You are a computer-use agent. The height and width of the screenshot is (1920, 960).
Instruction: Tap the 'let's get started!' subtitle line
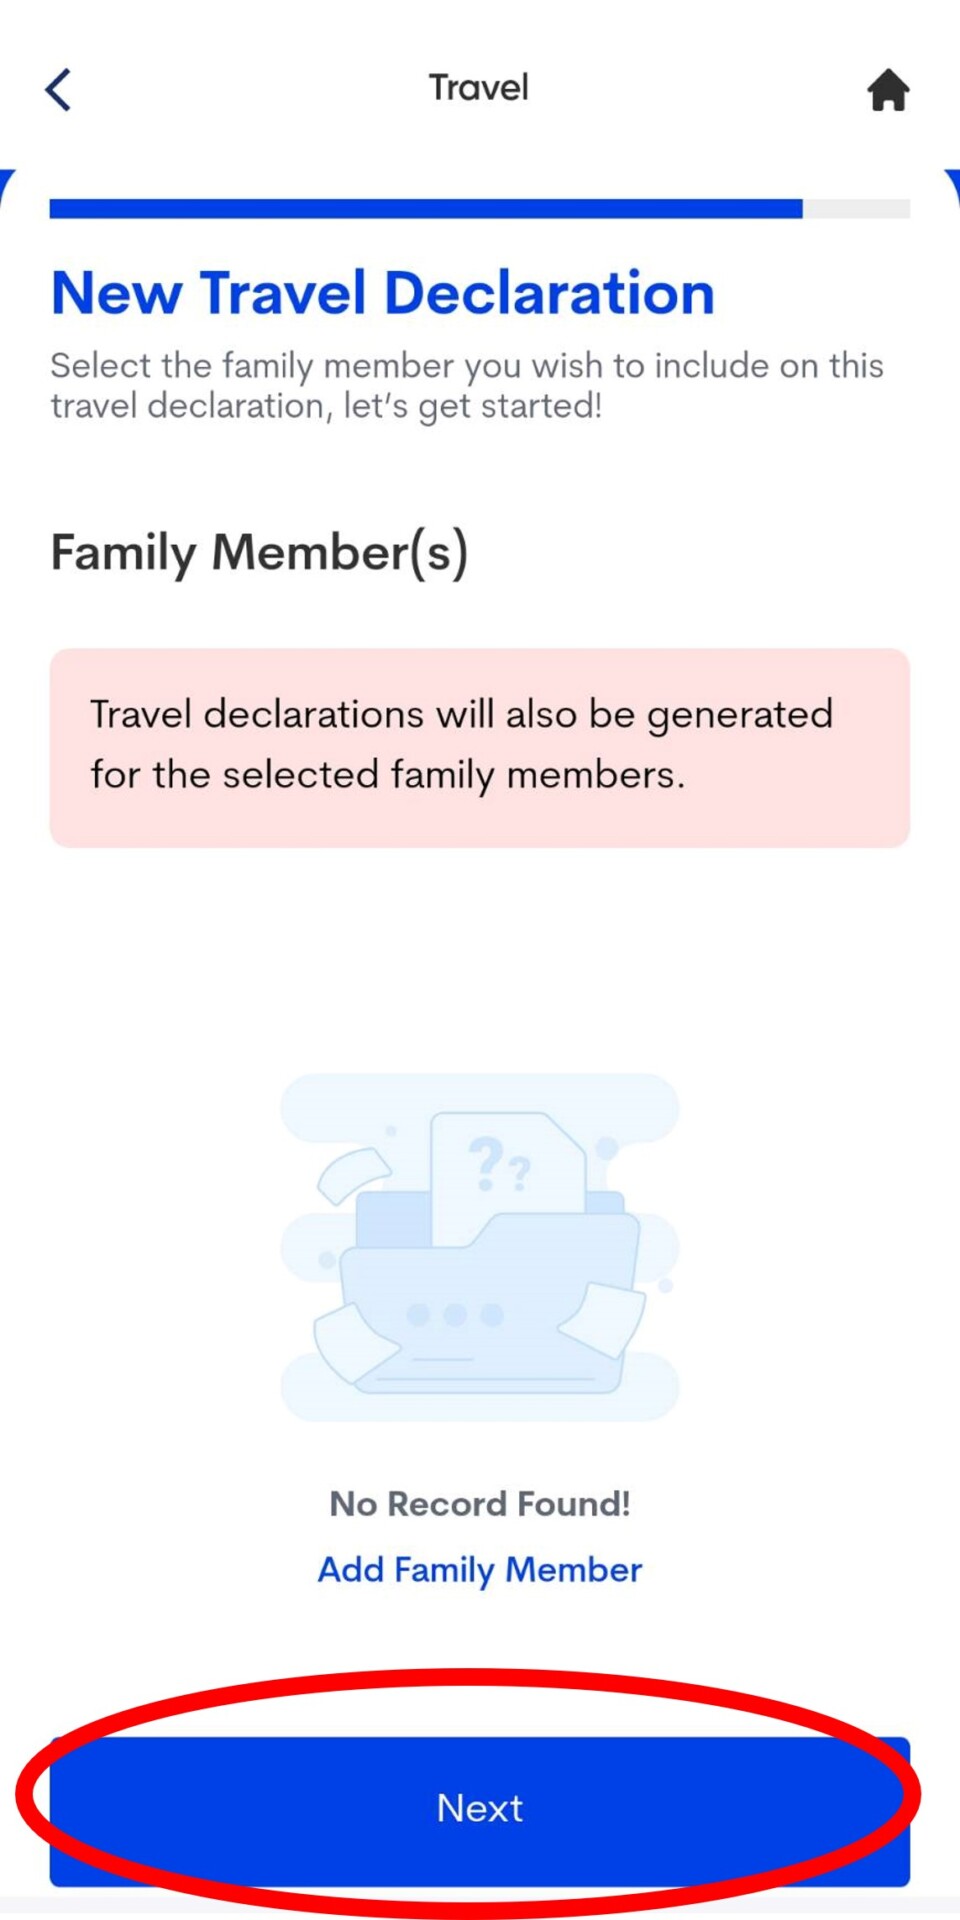coord(327,407)
